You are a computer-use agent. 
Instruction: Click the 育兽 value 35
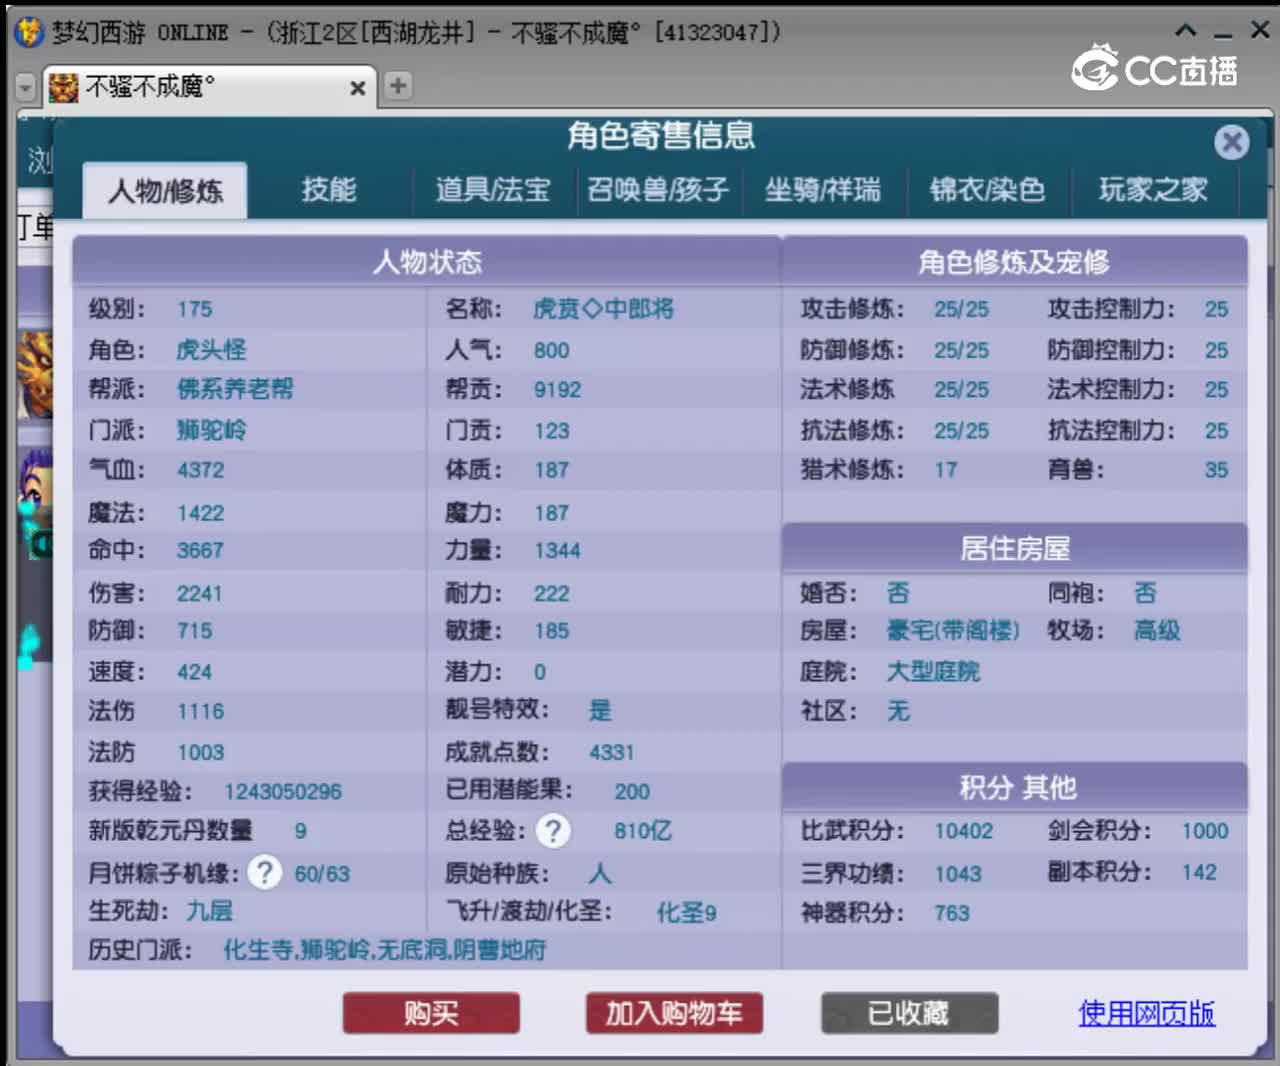tap(1216, 469)
